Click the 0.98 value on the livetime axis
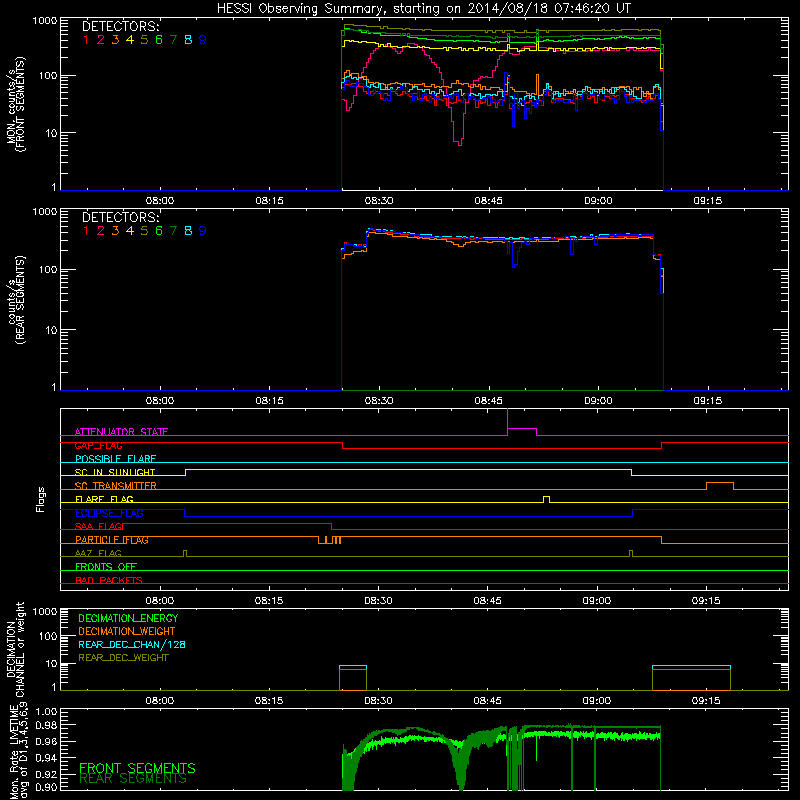Viewport: 800px width, 800px height. pos(46,726)
